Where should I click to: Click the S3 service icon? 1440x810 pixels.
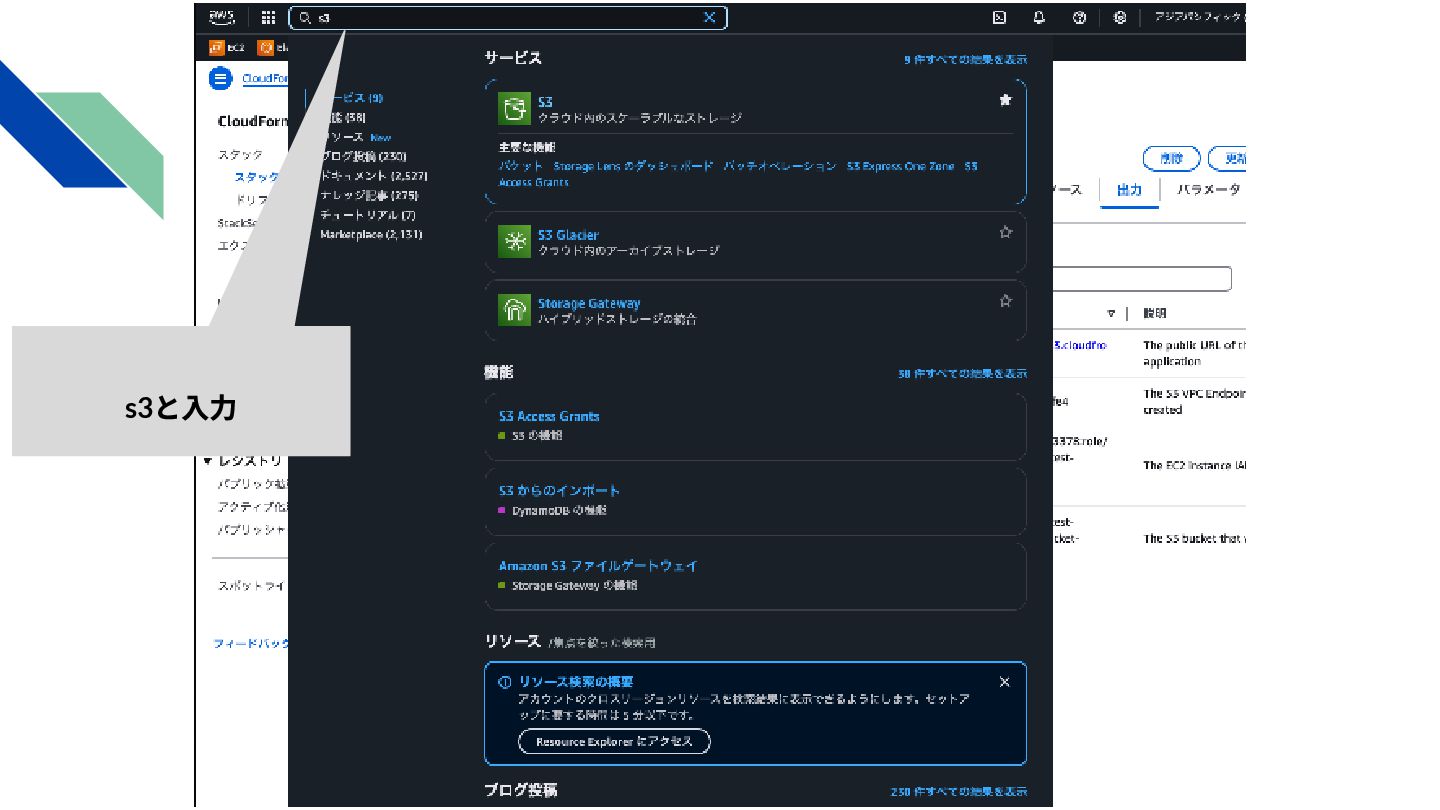(x=514, y=108)
